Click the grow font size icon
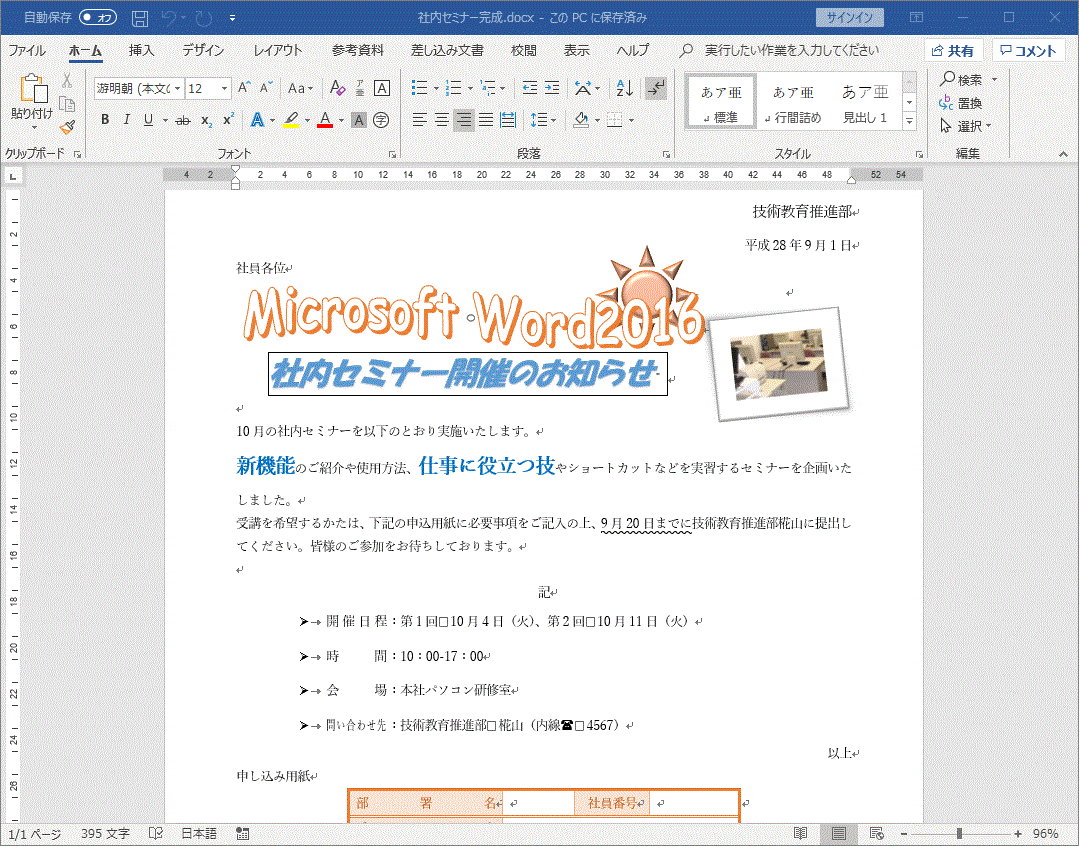This screenshot has height=846, width=1079. (244, 88)
